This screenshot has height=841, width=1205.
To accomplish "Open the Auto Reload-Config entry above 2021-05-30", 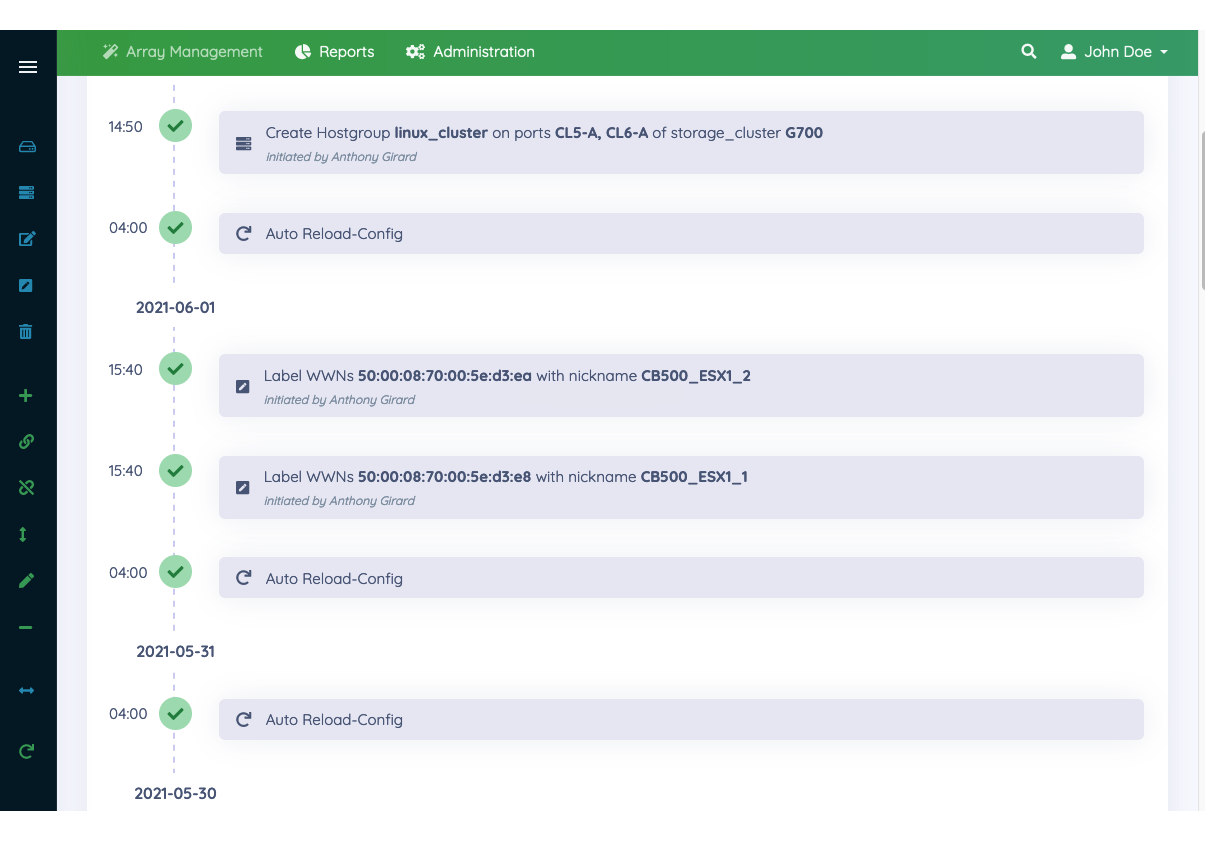I will [x=681, y=720].
